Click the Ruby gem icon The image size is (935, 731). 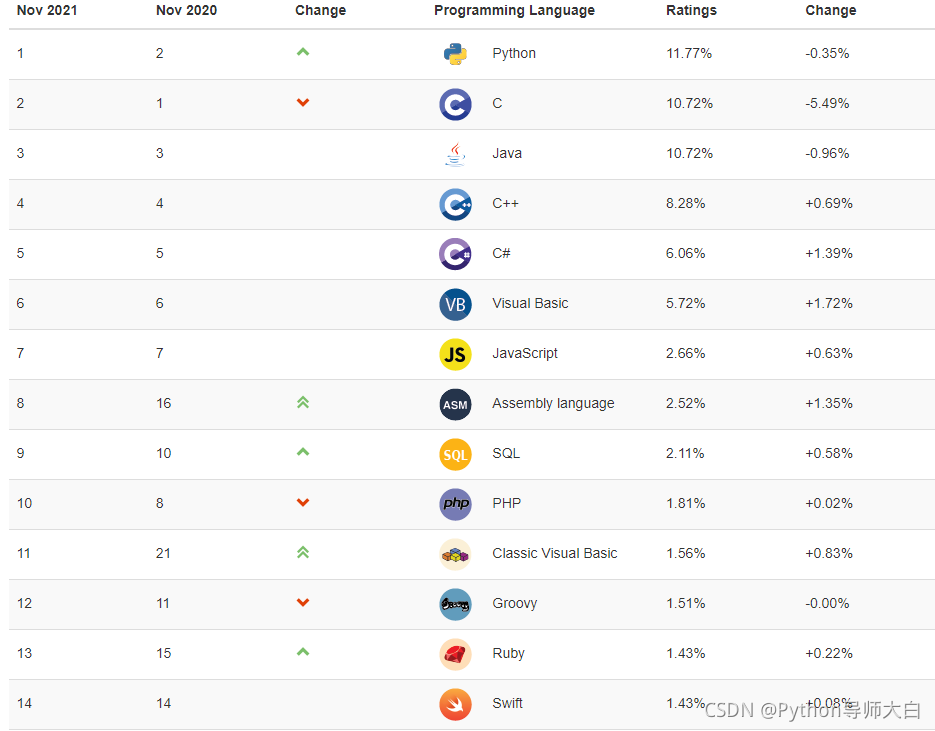click(x=455, y=654)
